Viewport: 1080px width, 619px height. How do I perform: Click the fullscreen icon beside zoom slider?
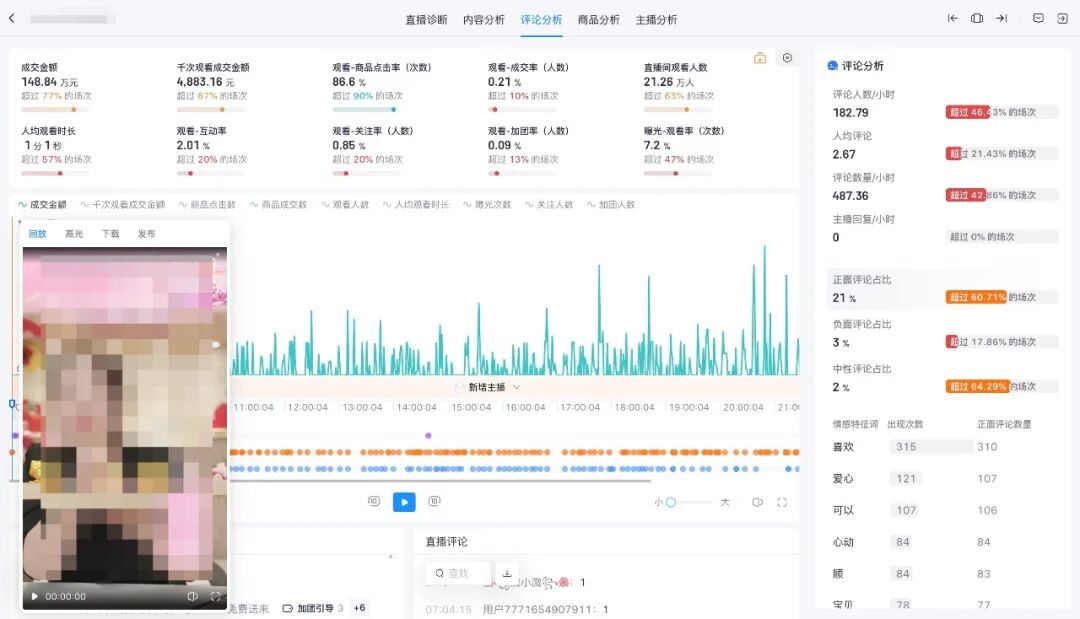(782, 503)
